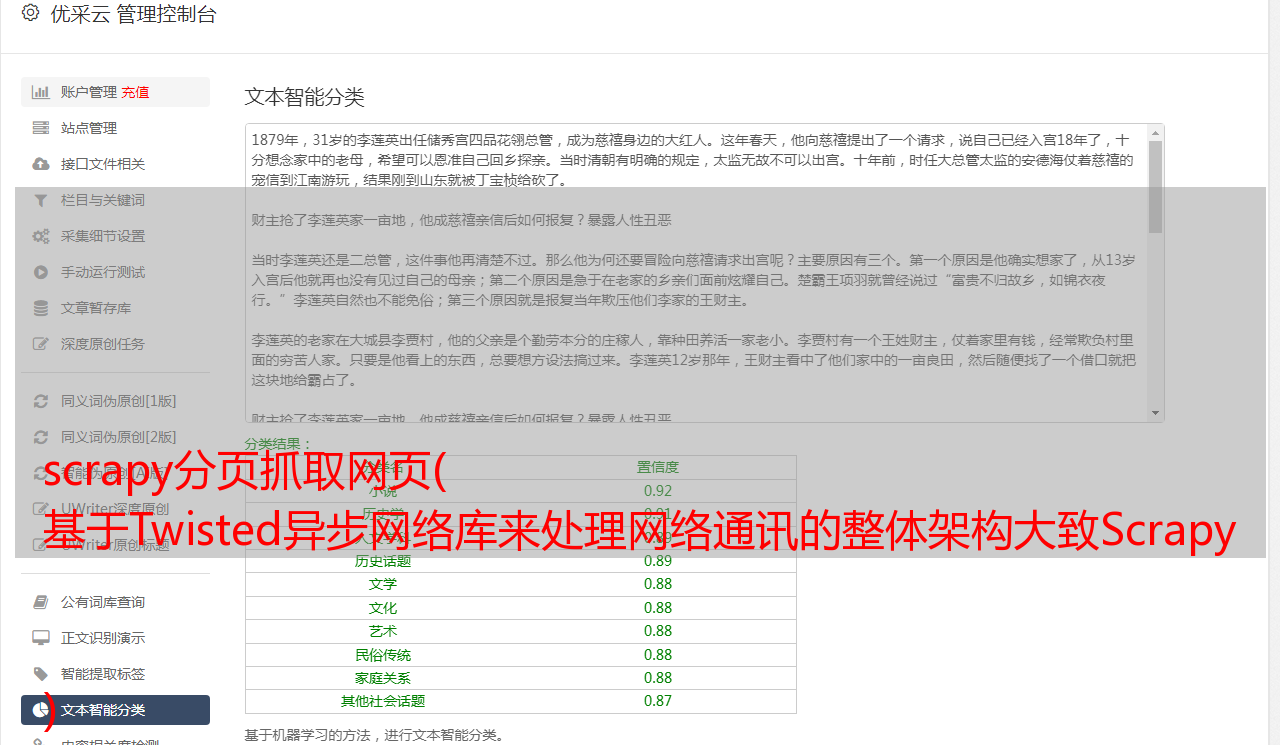Click the 民俗传统 category cell
Viewport: 1280px width, 745px height.
(x=383, y=655)
